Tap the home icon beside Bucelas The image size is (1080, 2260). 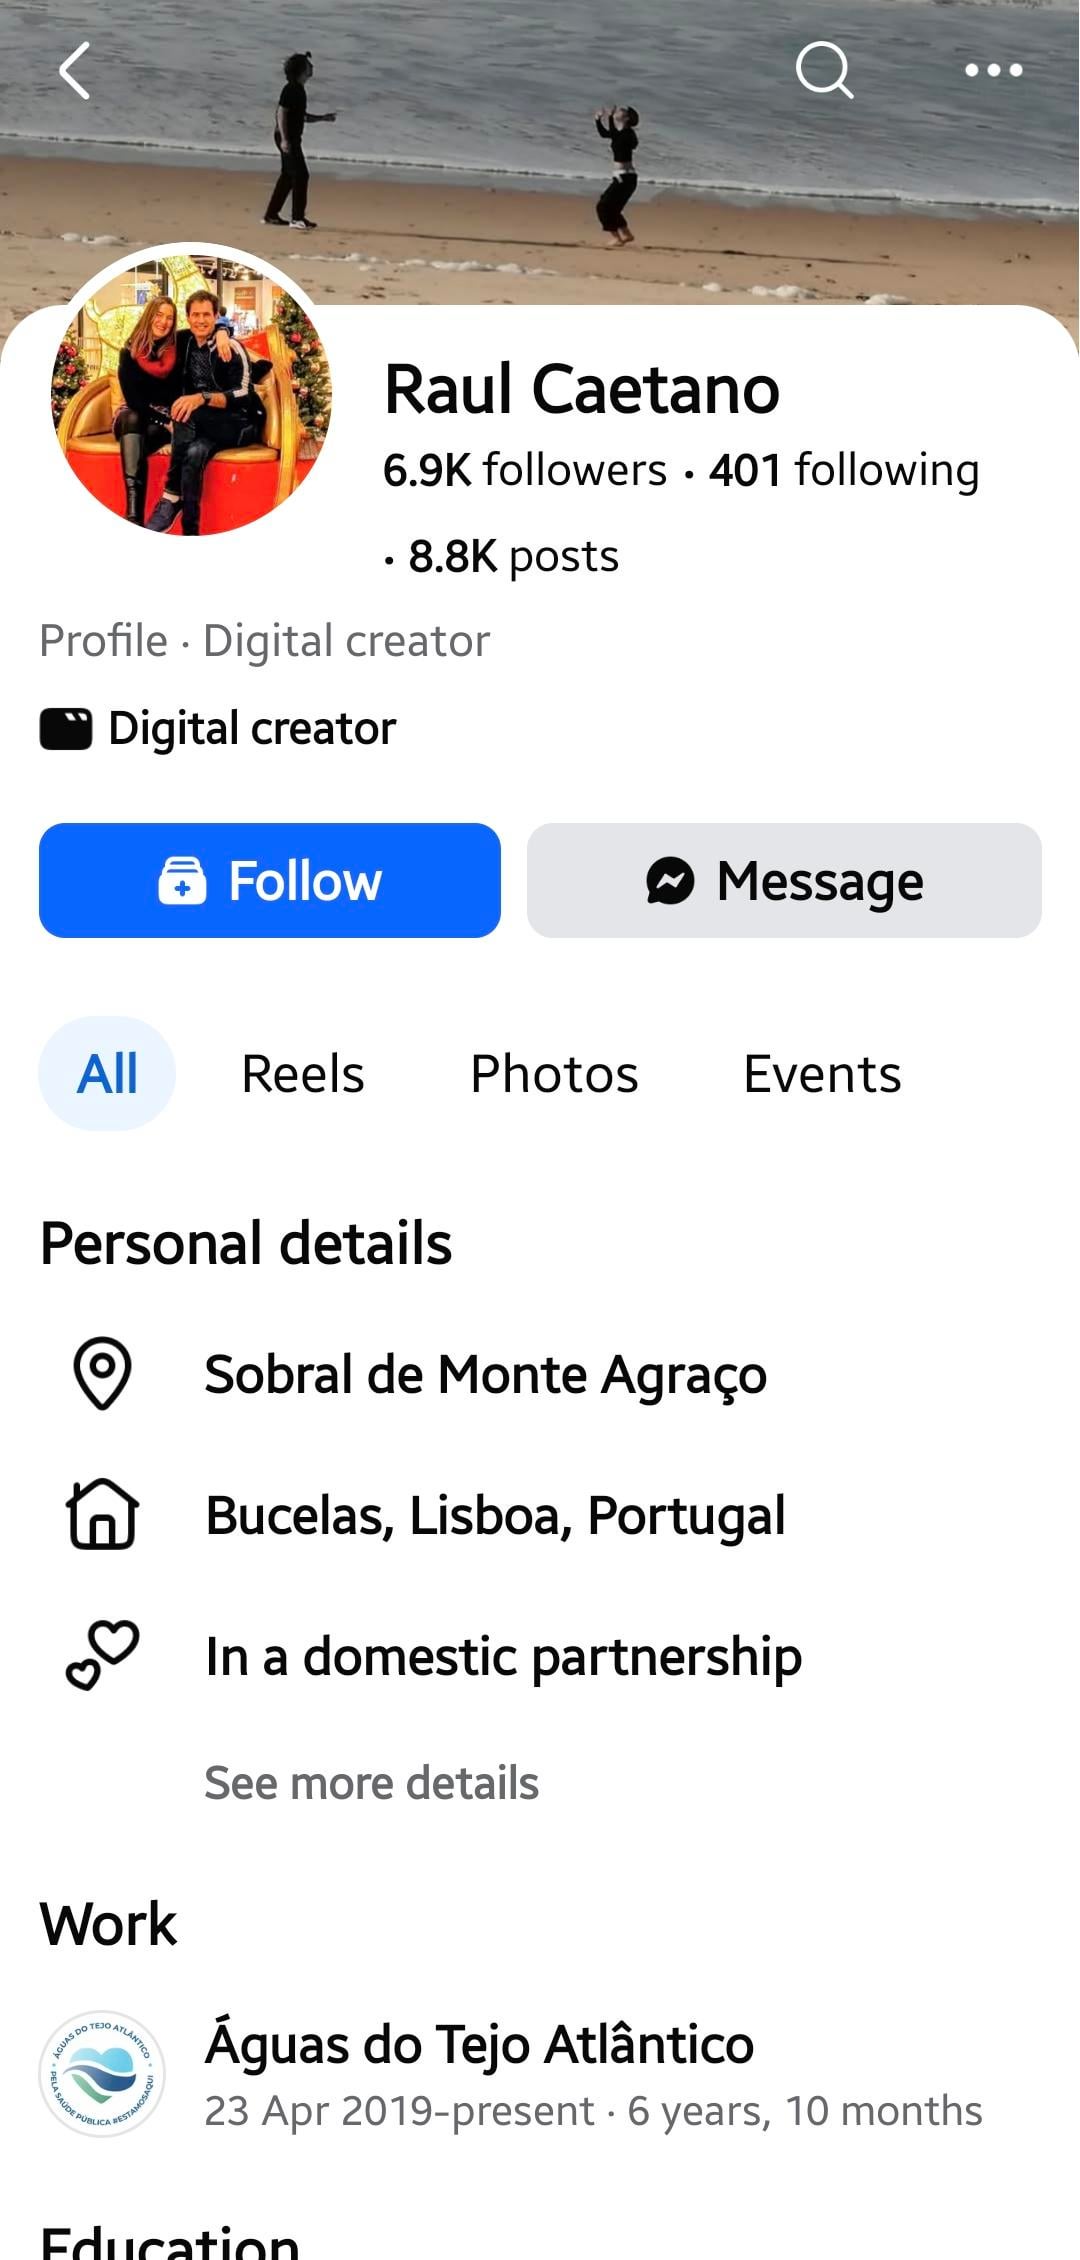102,1514
